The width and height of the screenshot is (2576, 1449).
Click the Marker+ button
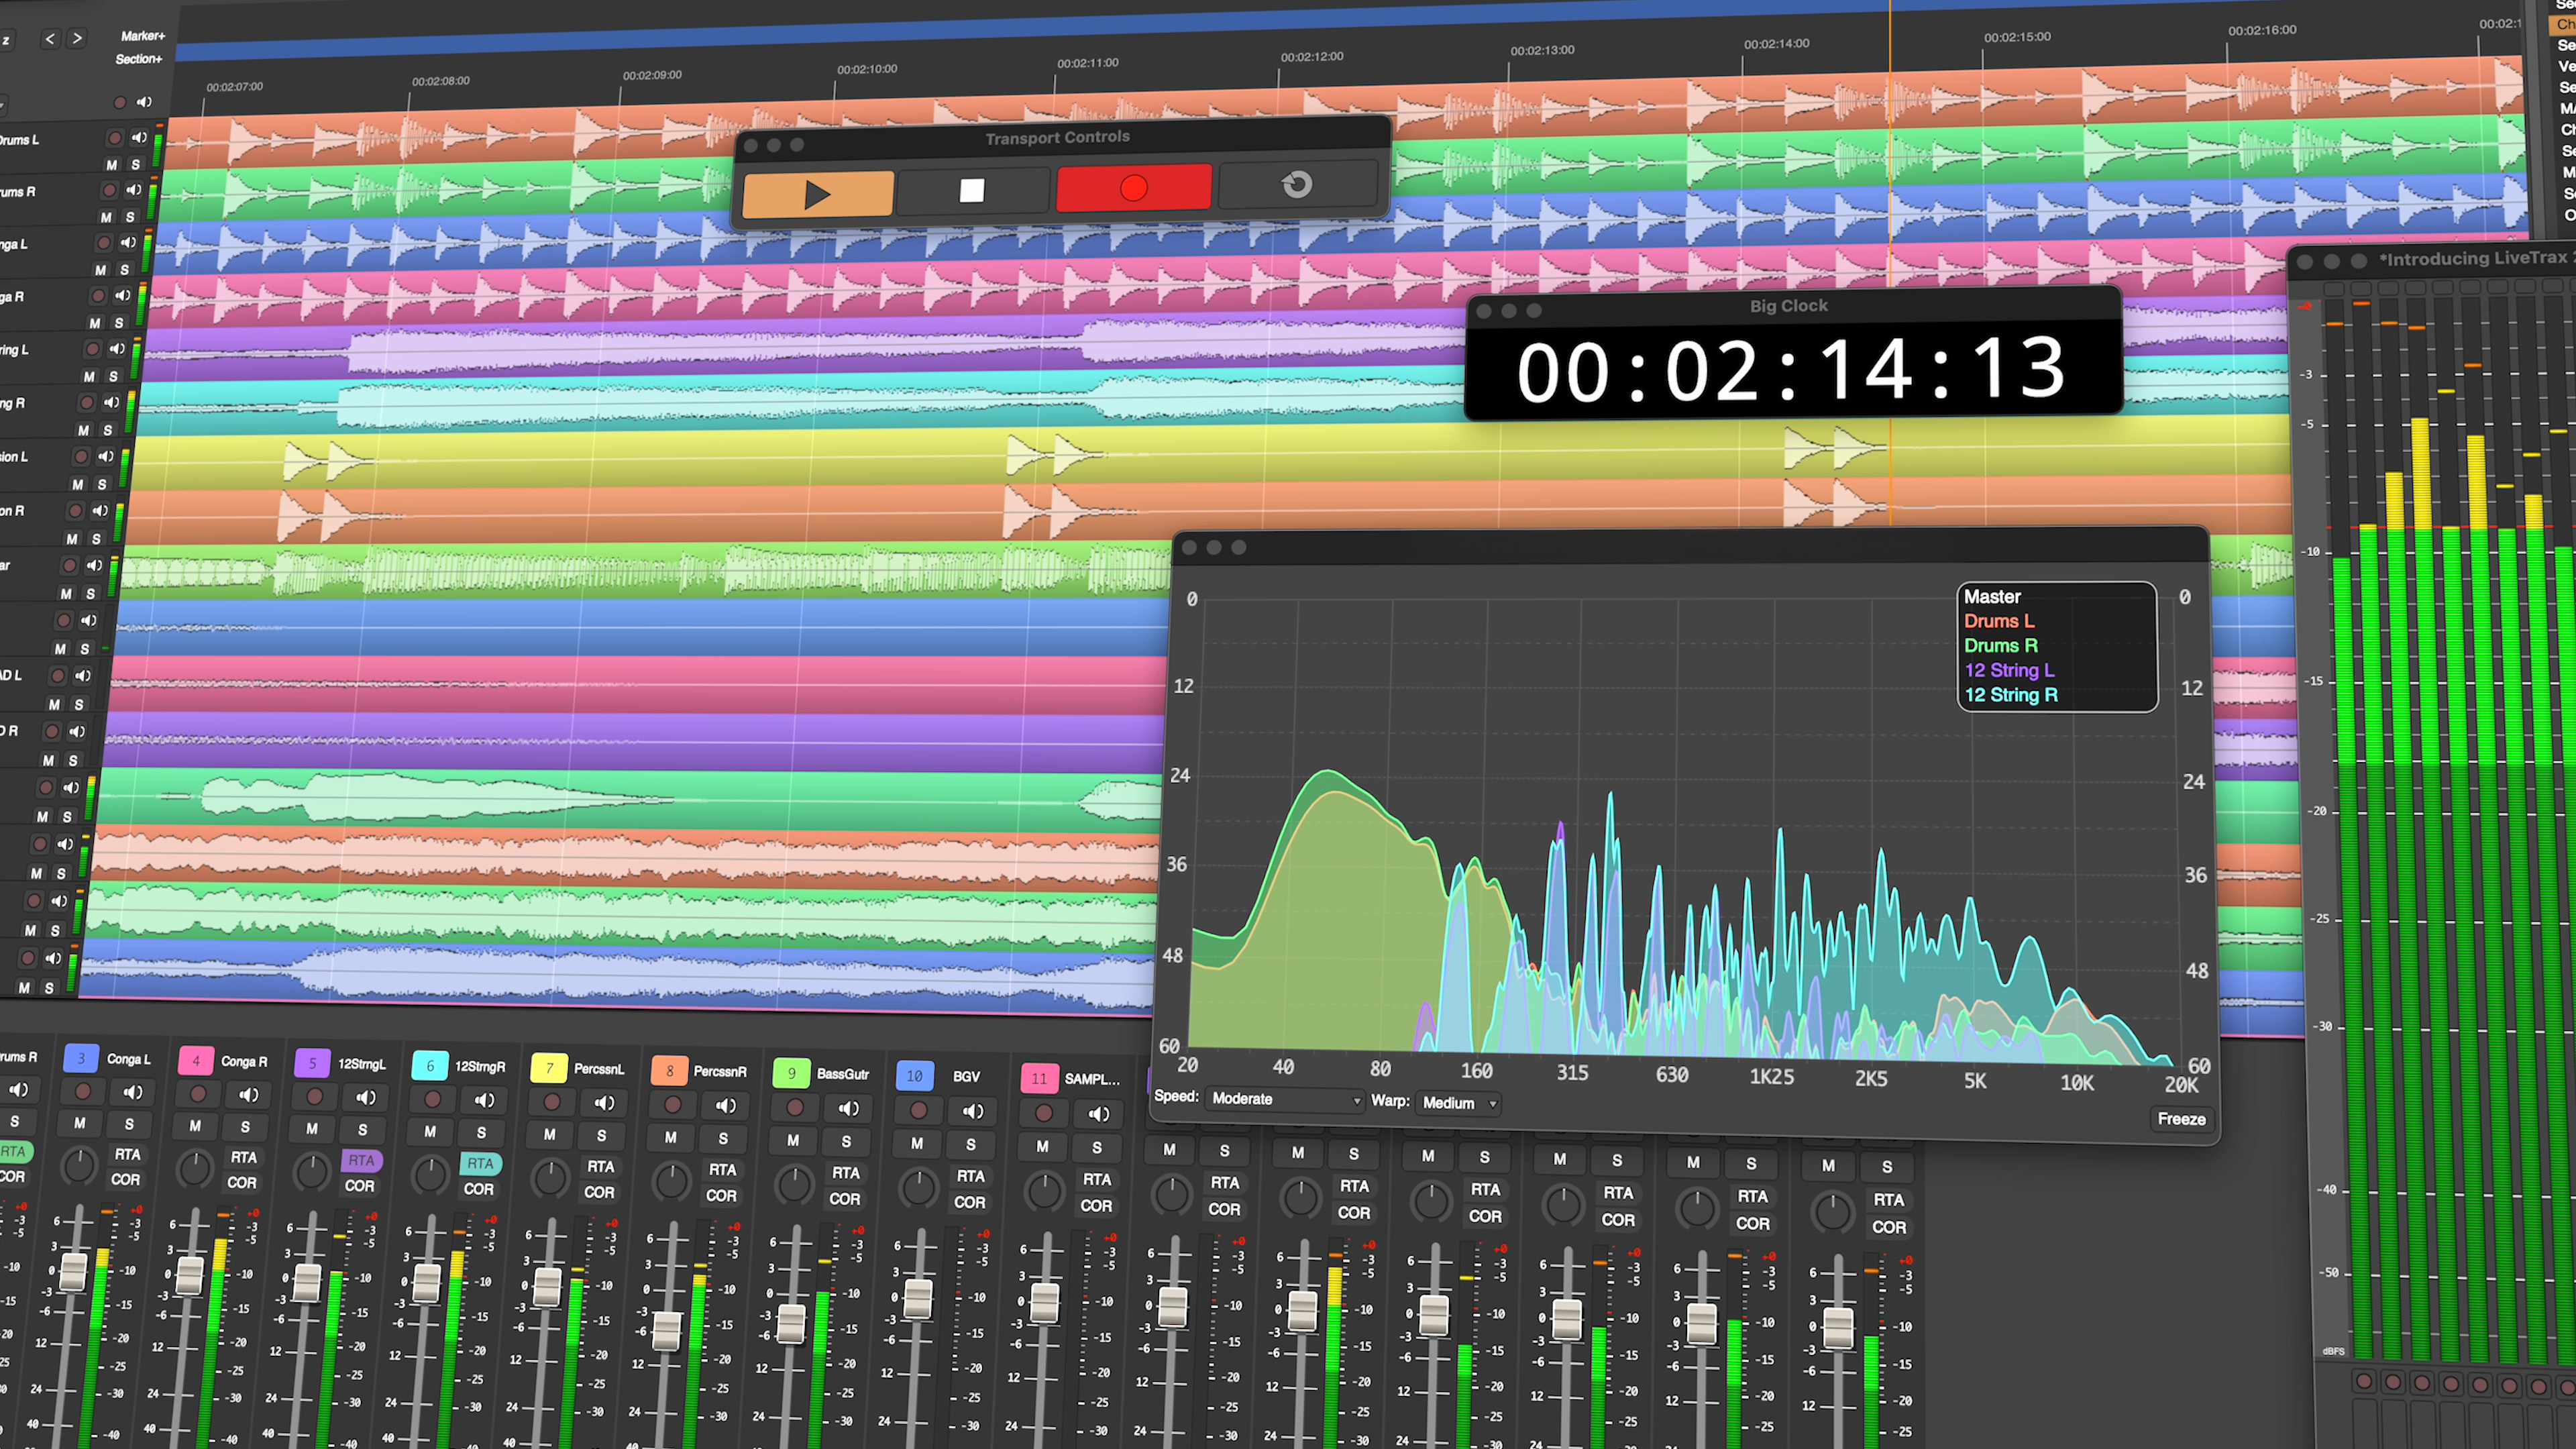click(142, 36)
